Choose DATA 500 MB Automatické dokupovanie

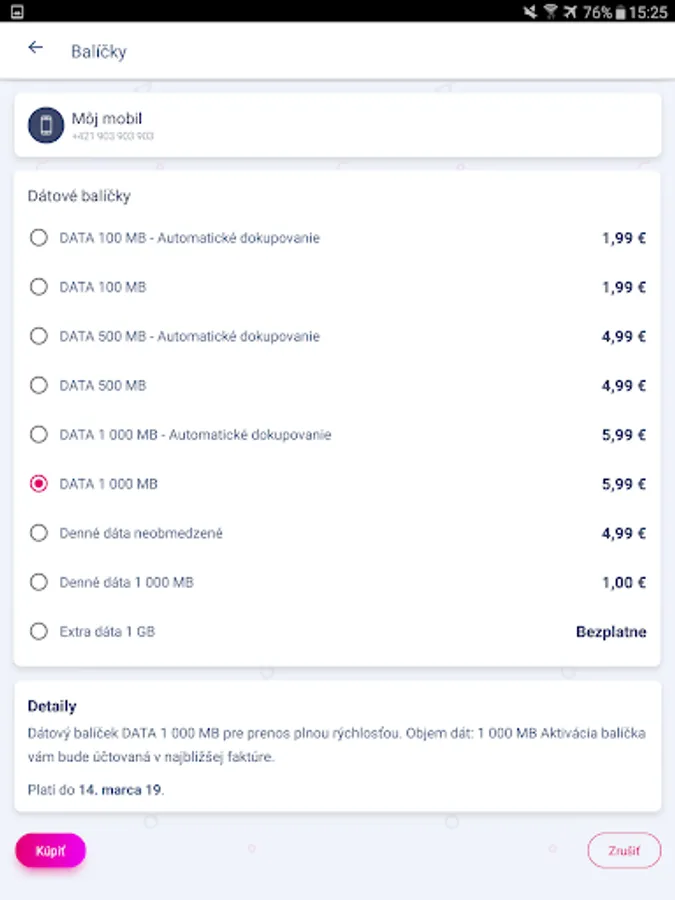tap(39, 336)
